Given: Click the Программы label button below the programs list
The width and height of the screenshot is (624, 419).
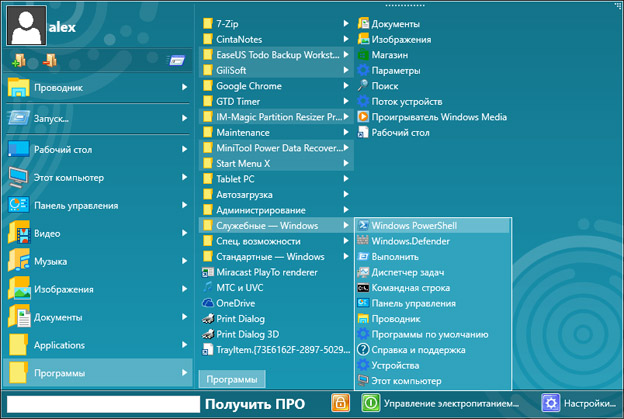Looking at the screenshot, I should click(232, 380).
